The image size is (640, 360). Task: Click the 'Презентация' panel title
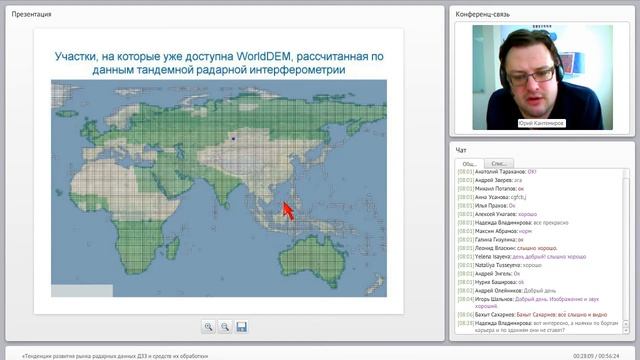click(x=31, y=14)
